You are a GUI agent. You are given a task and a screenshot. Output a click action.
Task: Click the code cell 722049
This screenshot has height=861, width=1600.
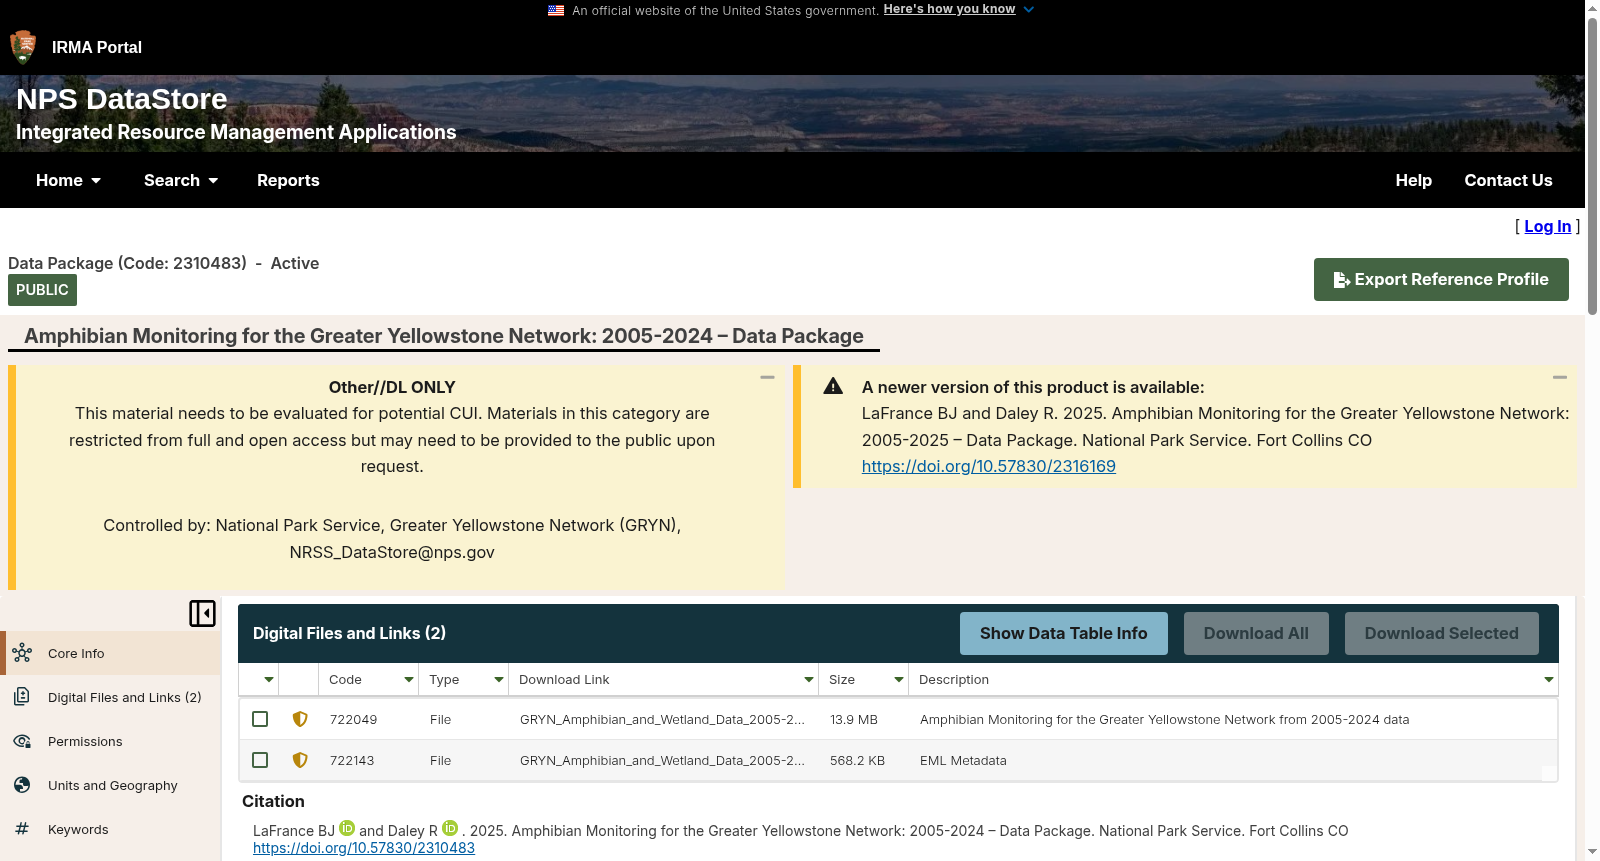click(x=354, y=719)
